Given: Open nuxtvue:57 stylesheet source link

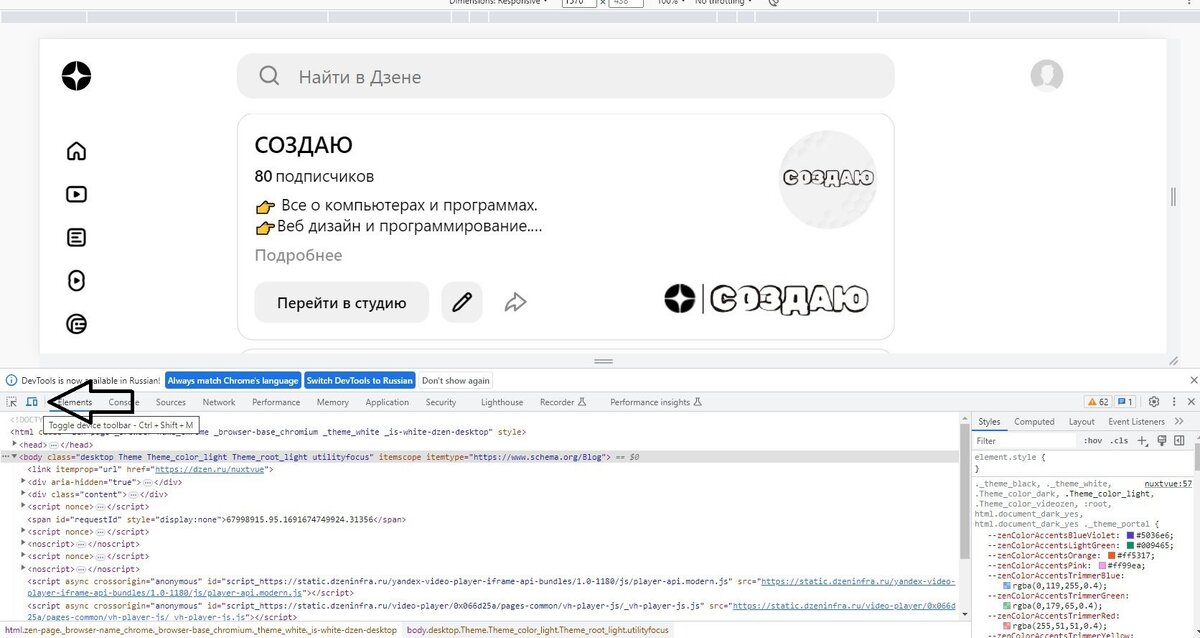Looking at the screenshot, I should tap(1168, 484).
